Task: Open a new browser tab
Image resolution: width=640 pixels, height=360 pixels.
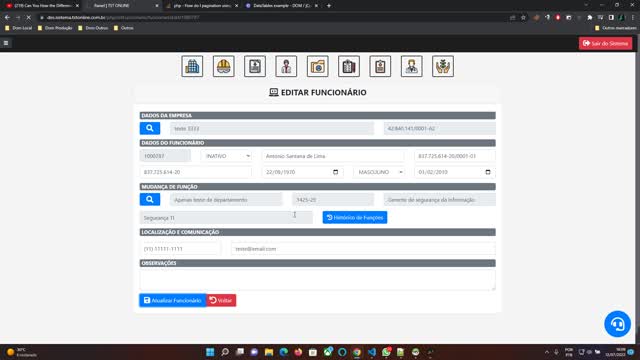Action: pyautogui.click(x=329, y=6)
